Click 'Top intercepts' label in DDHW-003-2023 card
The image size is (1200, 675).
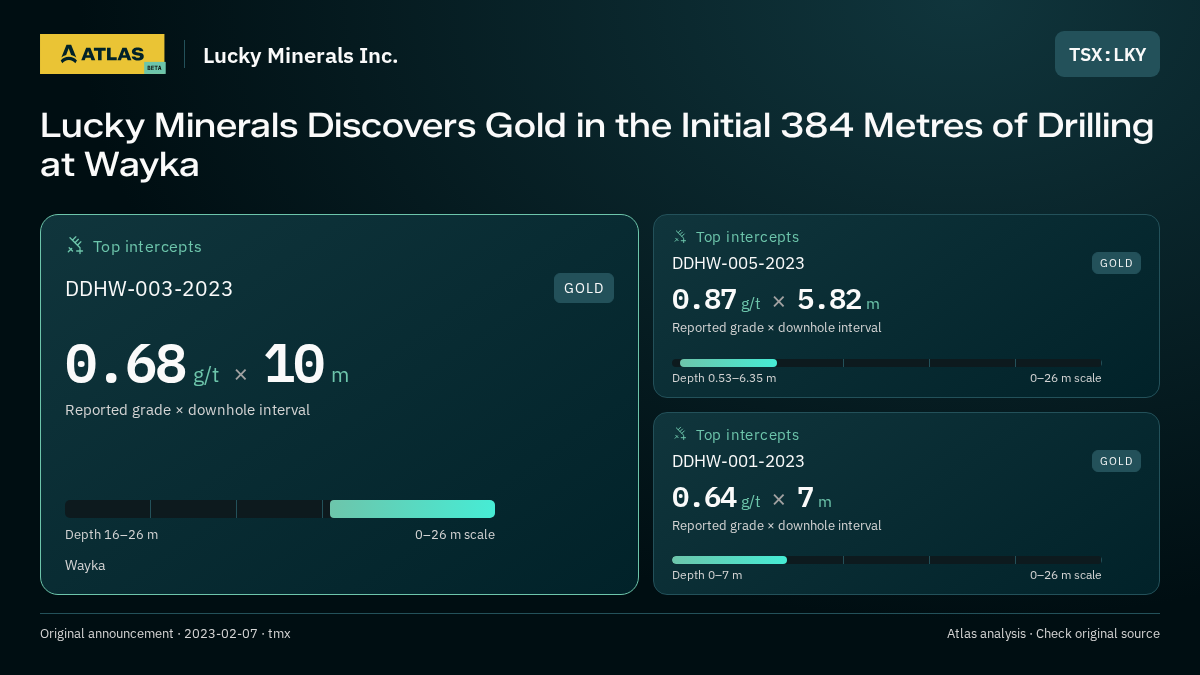(x=147, y=246)
